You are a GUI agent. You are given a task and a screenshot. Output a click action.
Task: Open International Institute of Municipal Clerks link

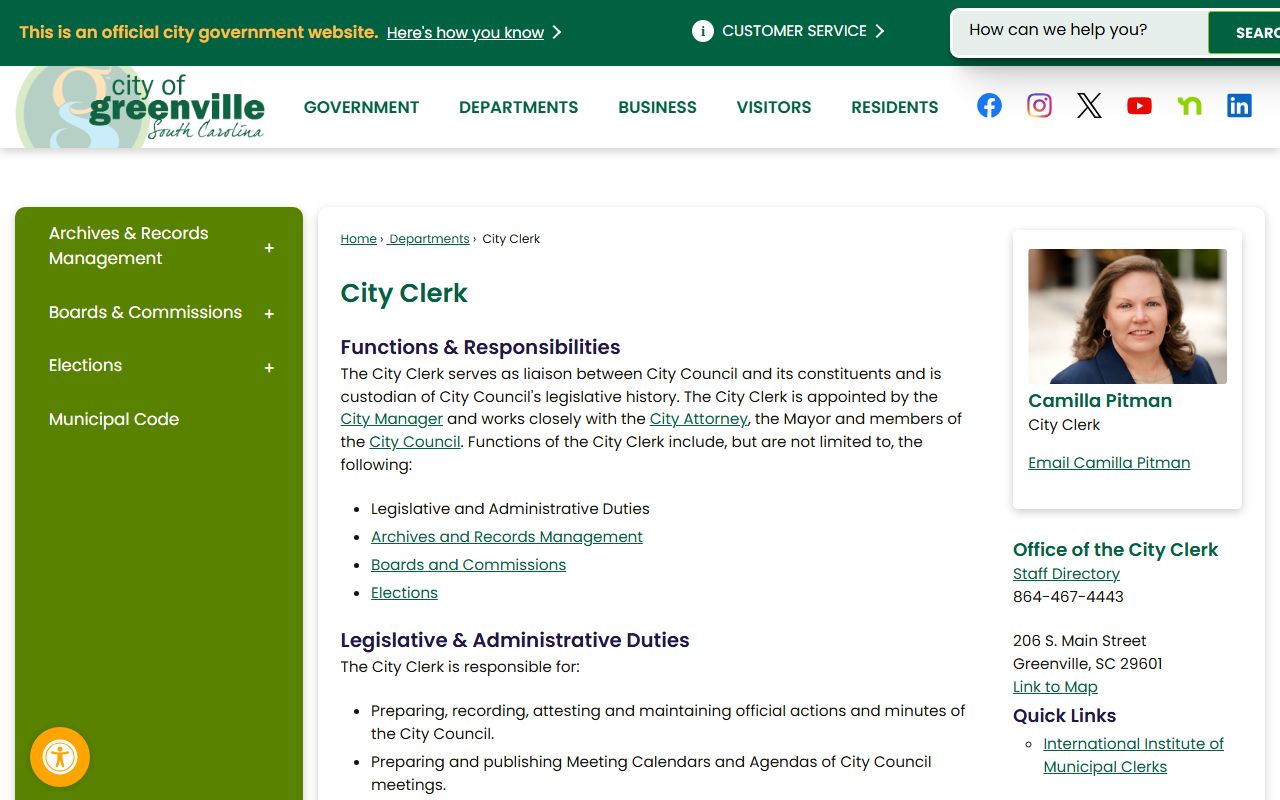click(1133, 755)
